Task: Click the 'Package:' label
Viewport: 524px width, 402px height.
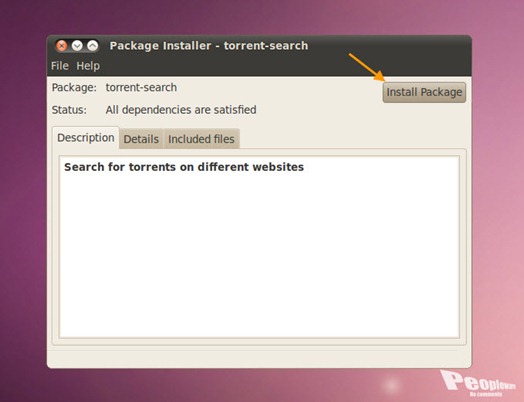Action: 74,88
